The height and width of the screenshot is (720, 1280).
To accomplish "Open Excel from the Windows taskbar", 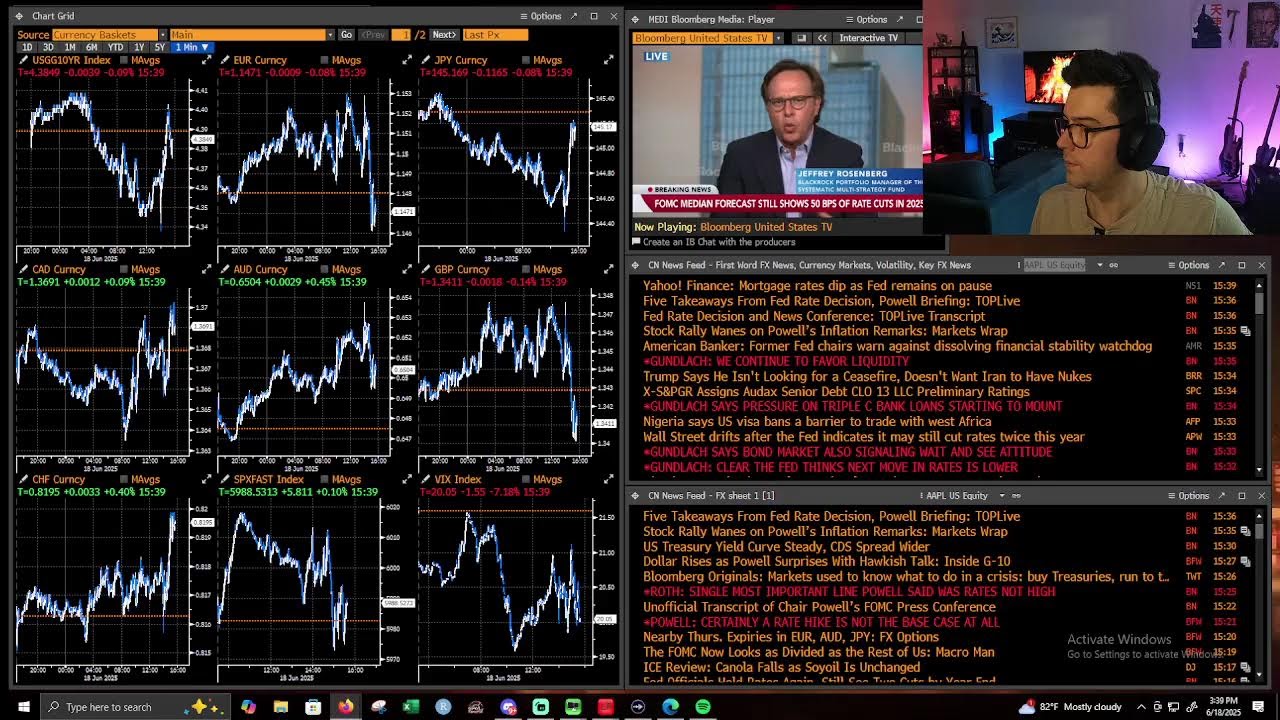I will point(410,707).
